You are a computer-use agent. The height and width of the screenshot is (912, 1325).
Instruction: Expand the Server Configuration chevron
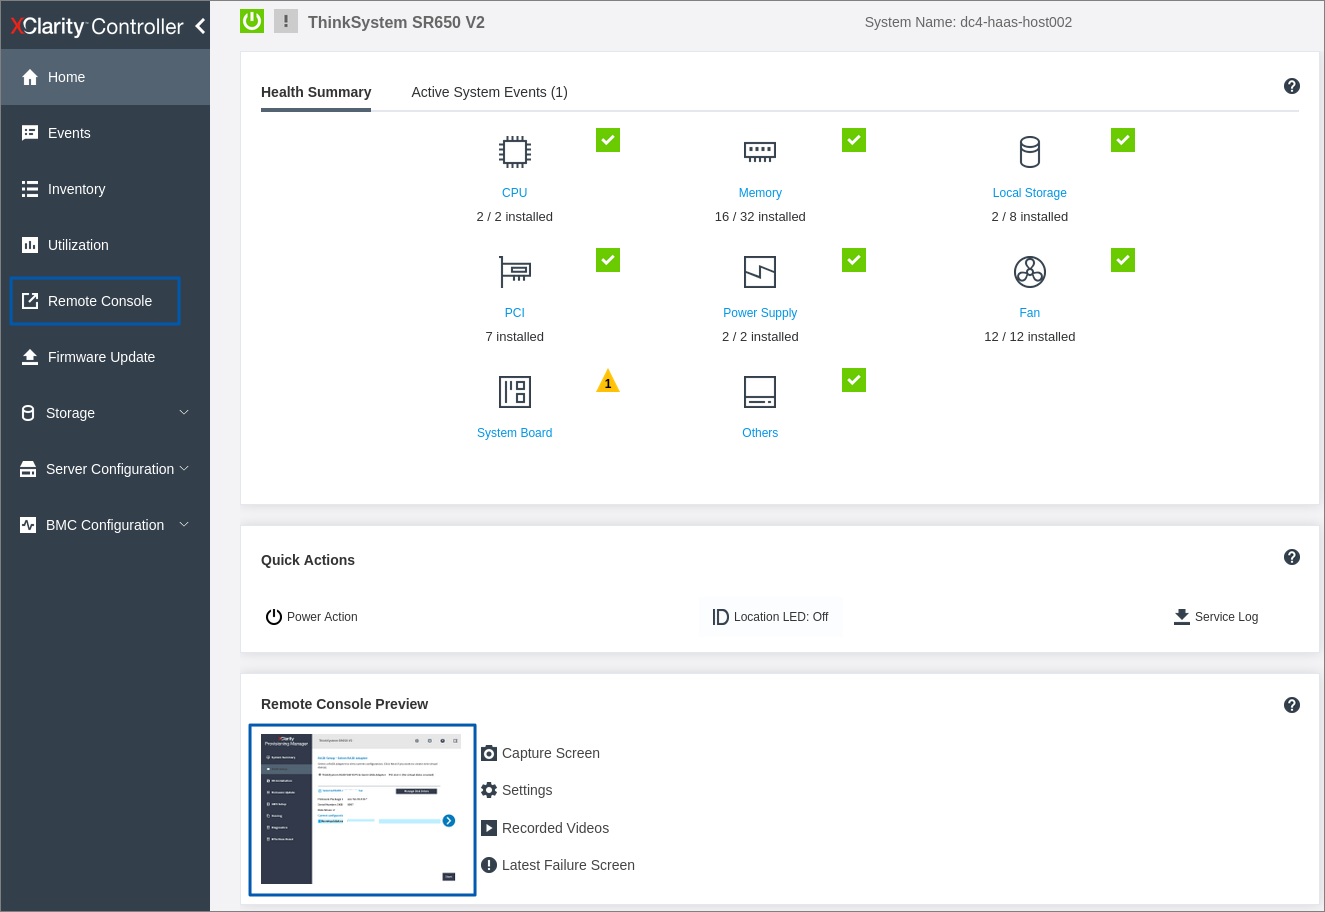click(184, 469)
